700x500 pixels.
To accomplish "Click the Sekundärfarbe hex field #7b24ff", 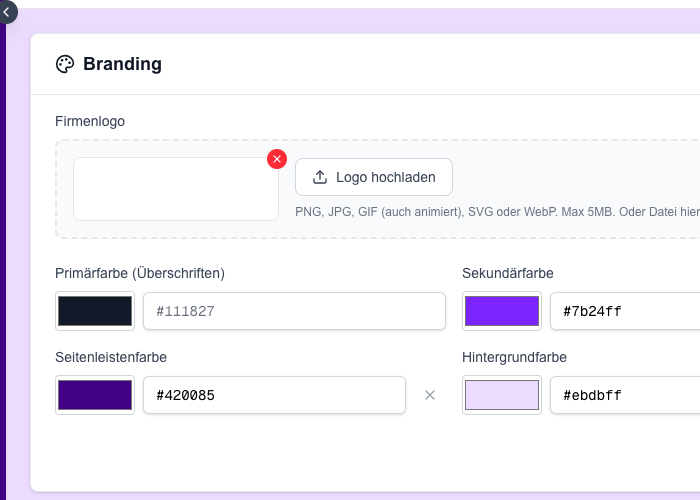I will click(625, 311).
